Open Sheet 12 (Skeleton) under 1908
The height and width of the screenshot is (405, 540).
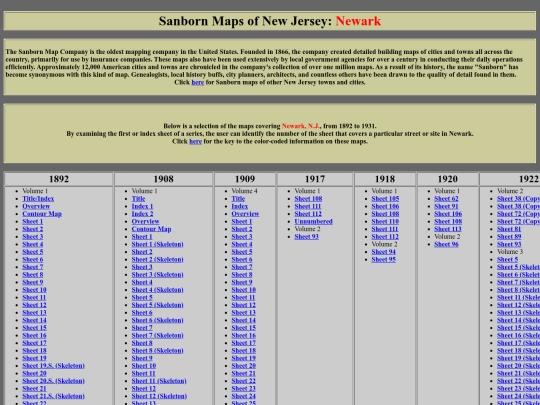pos(159,396)
